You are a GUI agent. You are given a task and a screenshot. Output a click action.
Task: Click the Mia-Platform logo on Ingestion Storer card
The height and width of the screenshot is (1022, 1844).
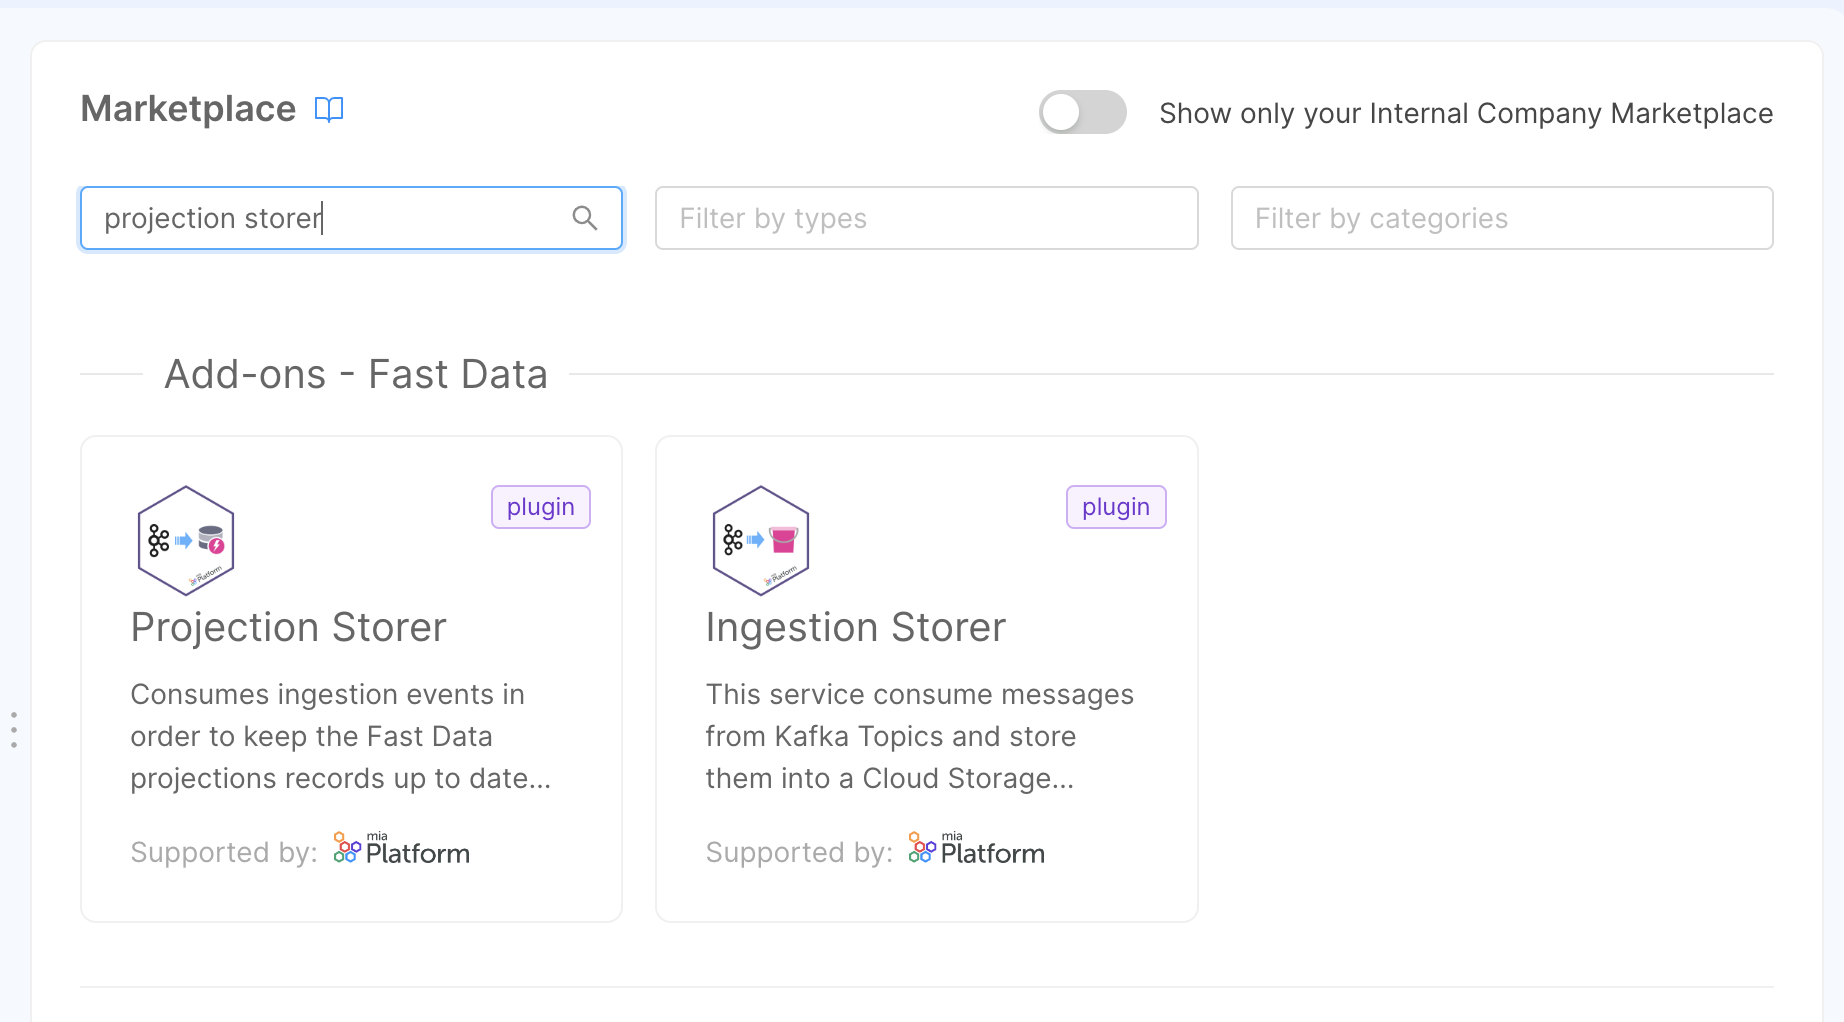tap(975, 849)
